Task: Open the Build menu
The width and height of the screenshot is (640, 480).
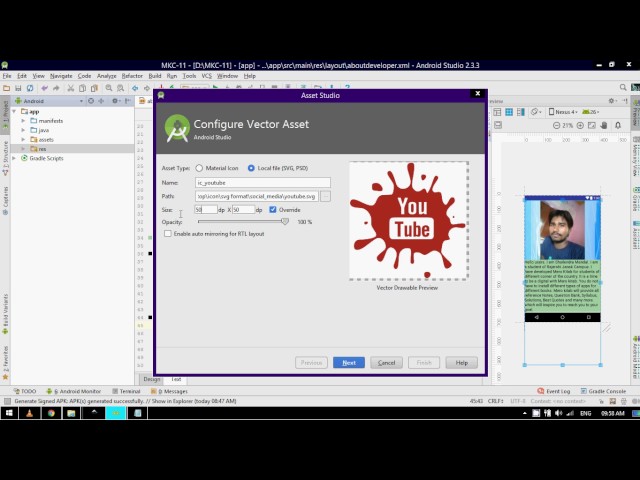Action: tap(155, 76)
